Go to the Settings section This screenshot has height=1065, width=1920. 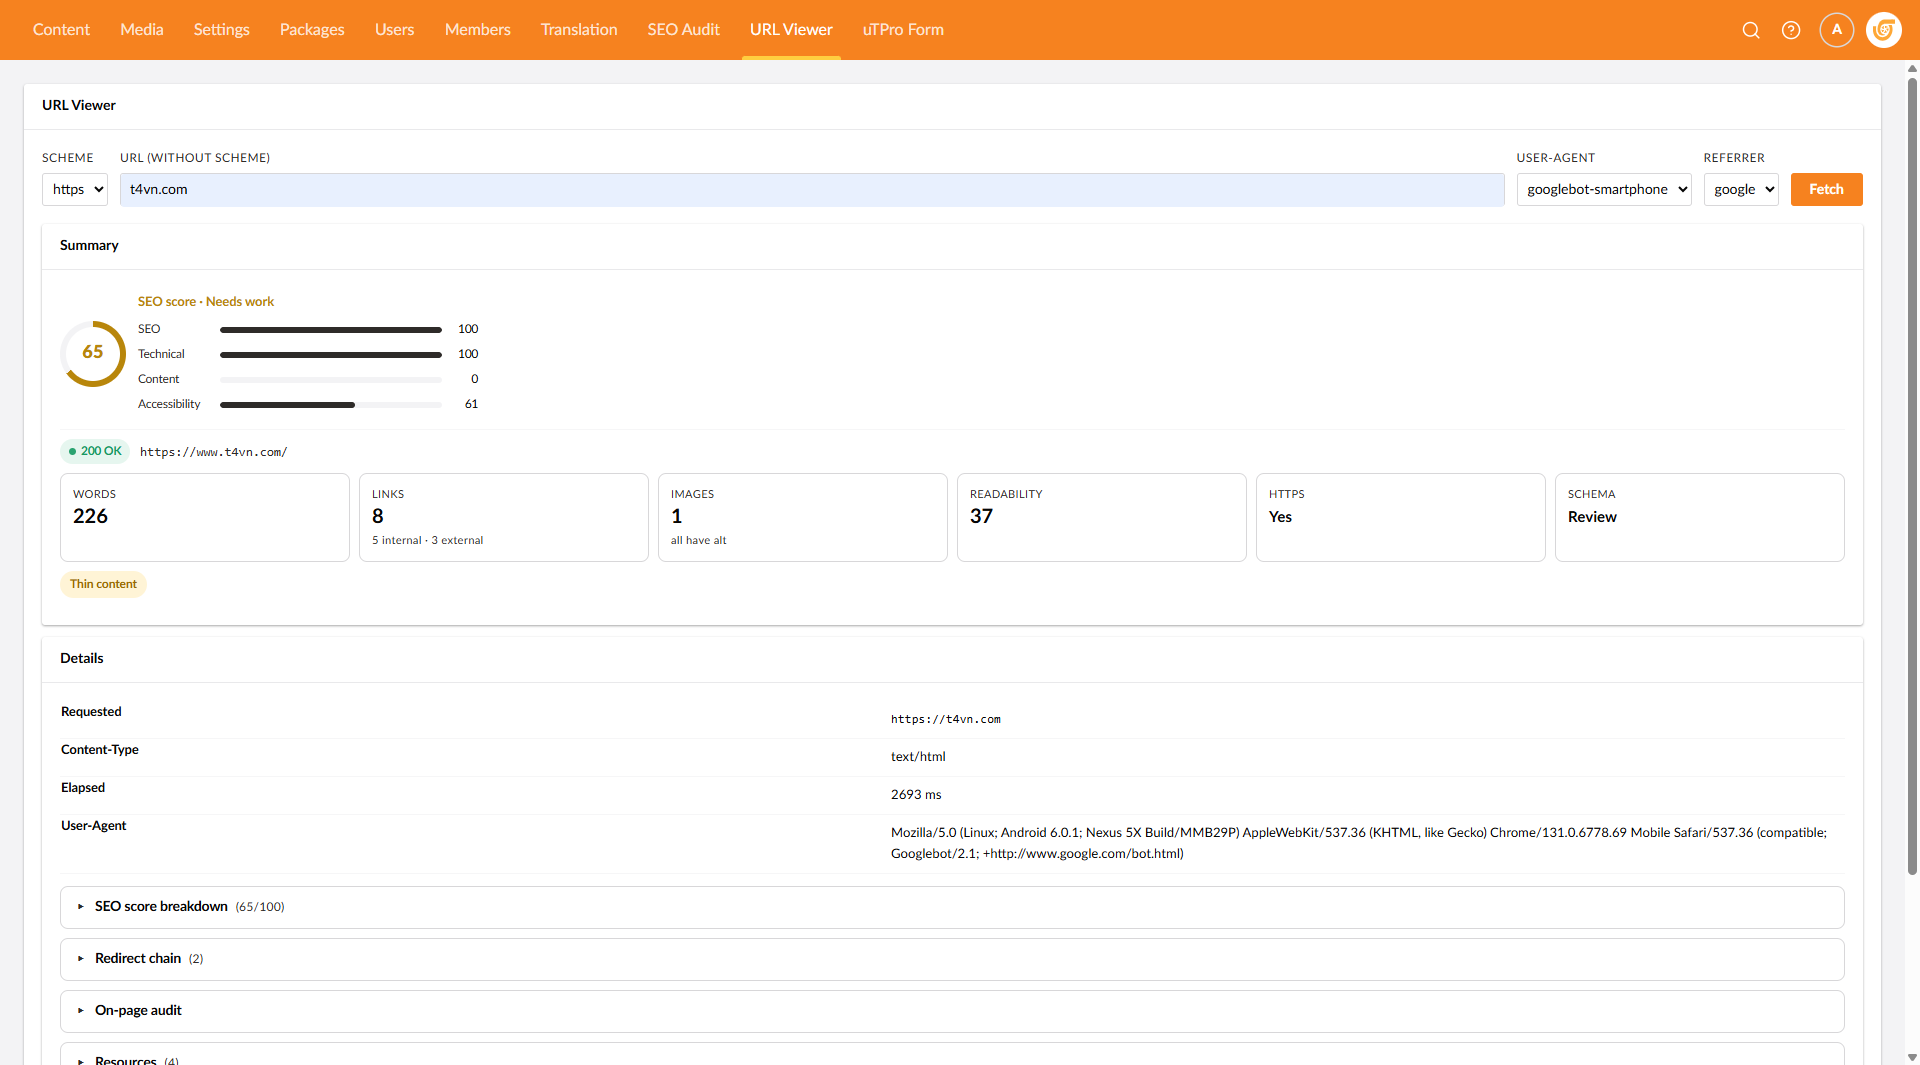[x=222, y=30]
